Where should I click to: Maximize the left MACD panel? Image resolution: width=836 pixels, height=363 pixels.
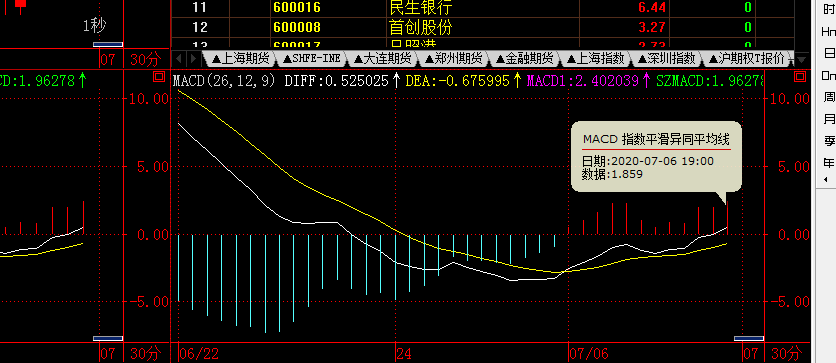tap(158, 77)
